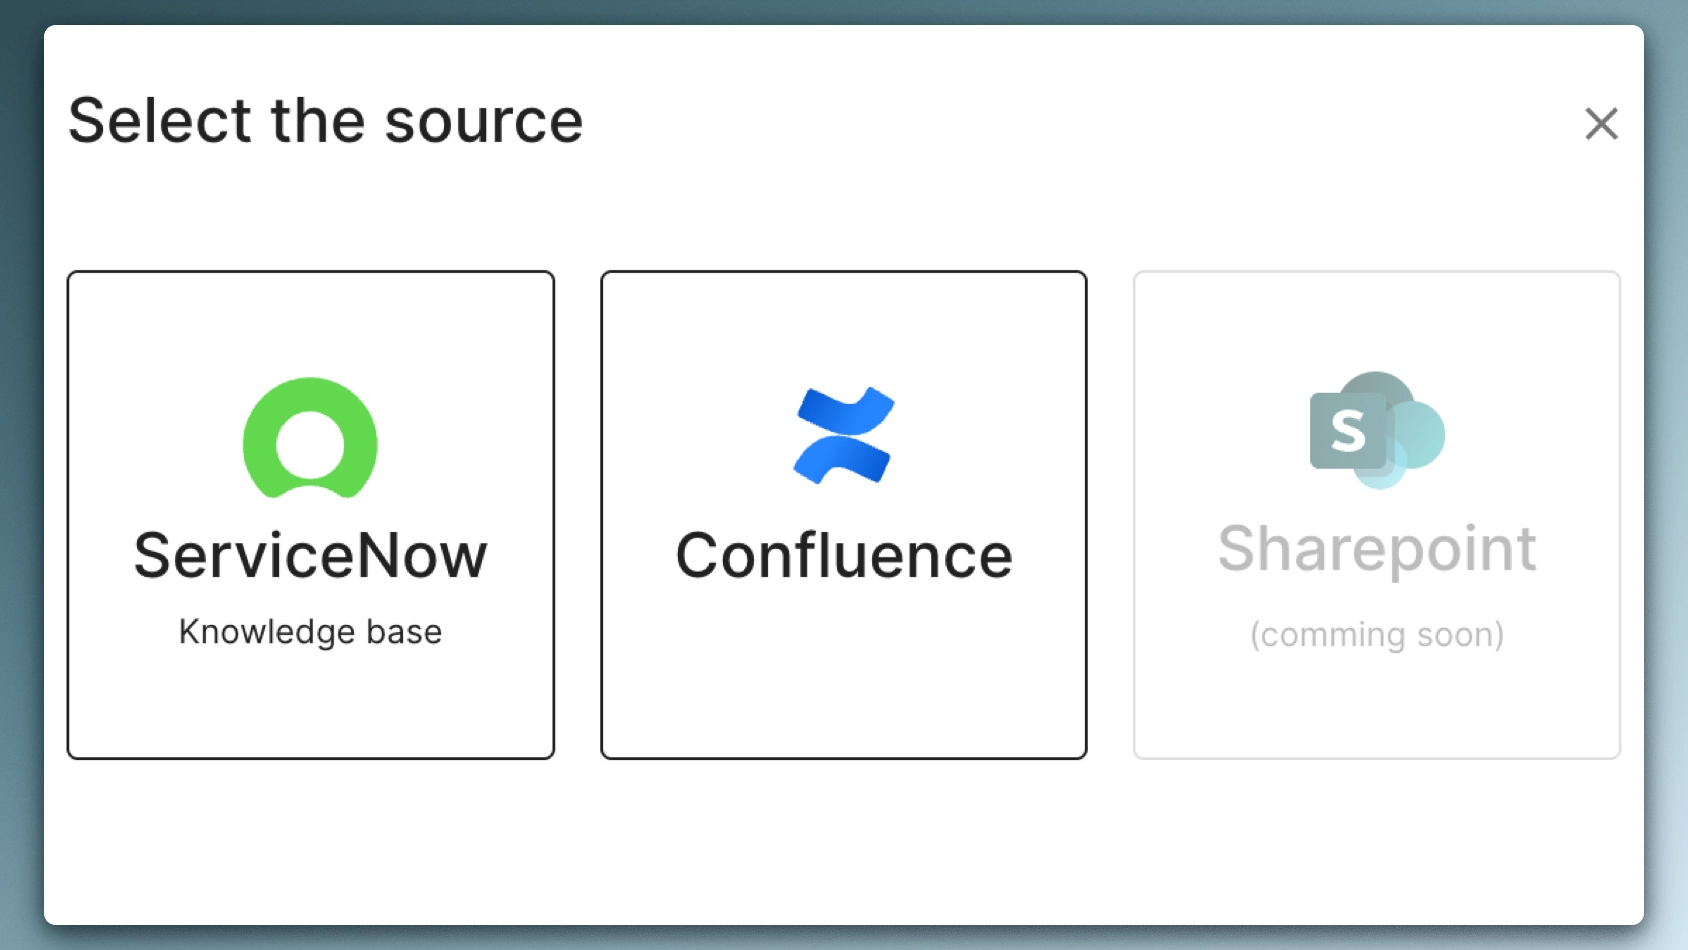
Task: Click the Knowledge base subtitle
Action: pos(310,631)
